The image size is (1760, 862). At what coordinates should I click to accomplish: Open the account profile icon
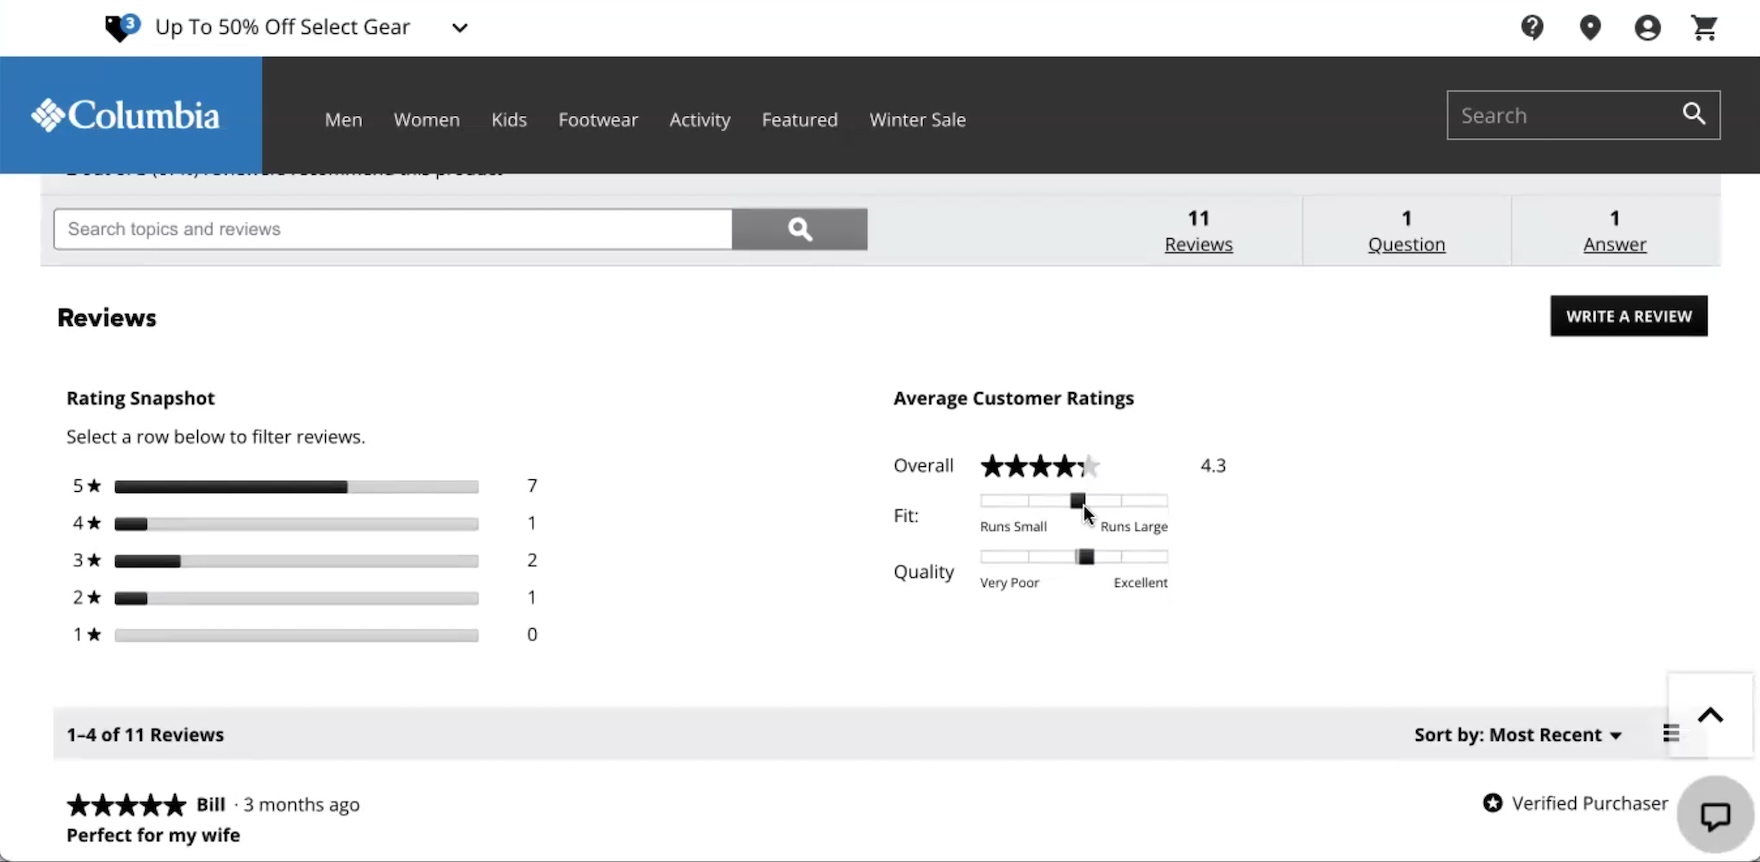(x=1647, y=28)
